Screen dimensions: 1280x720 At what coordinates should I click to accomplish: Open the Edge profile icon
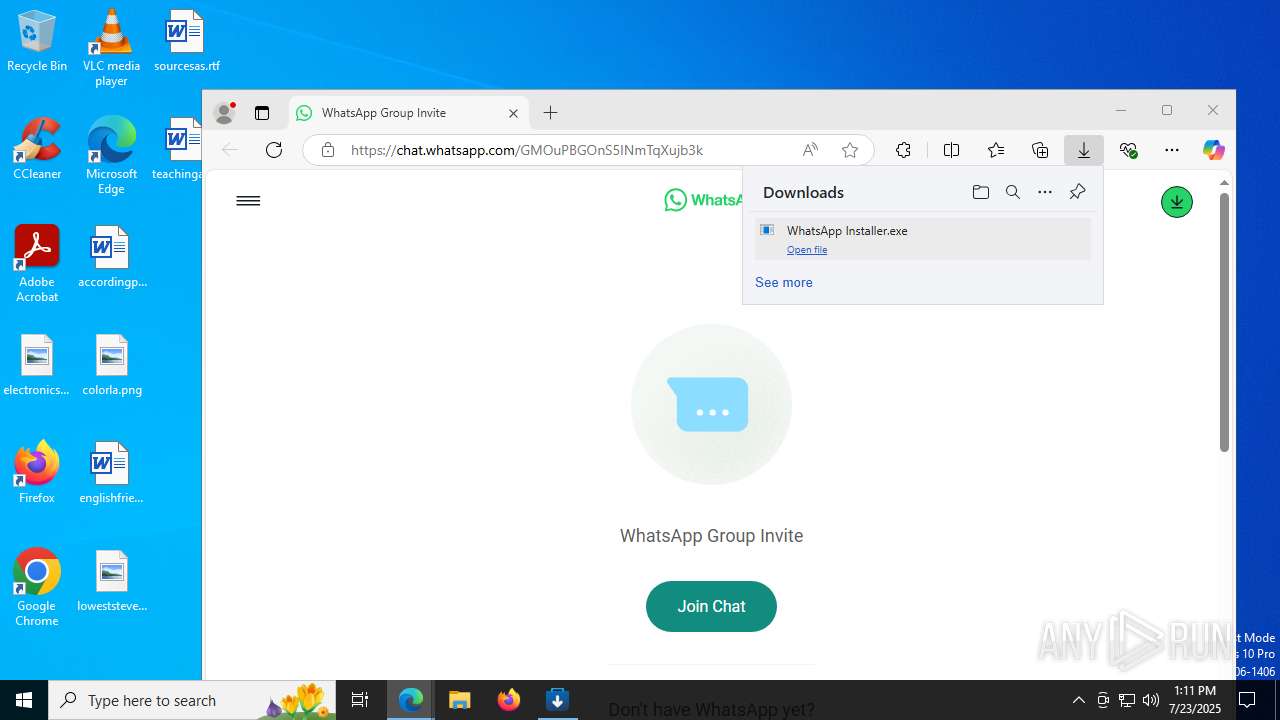[225, 113]
